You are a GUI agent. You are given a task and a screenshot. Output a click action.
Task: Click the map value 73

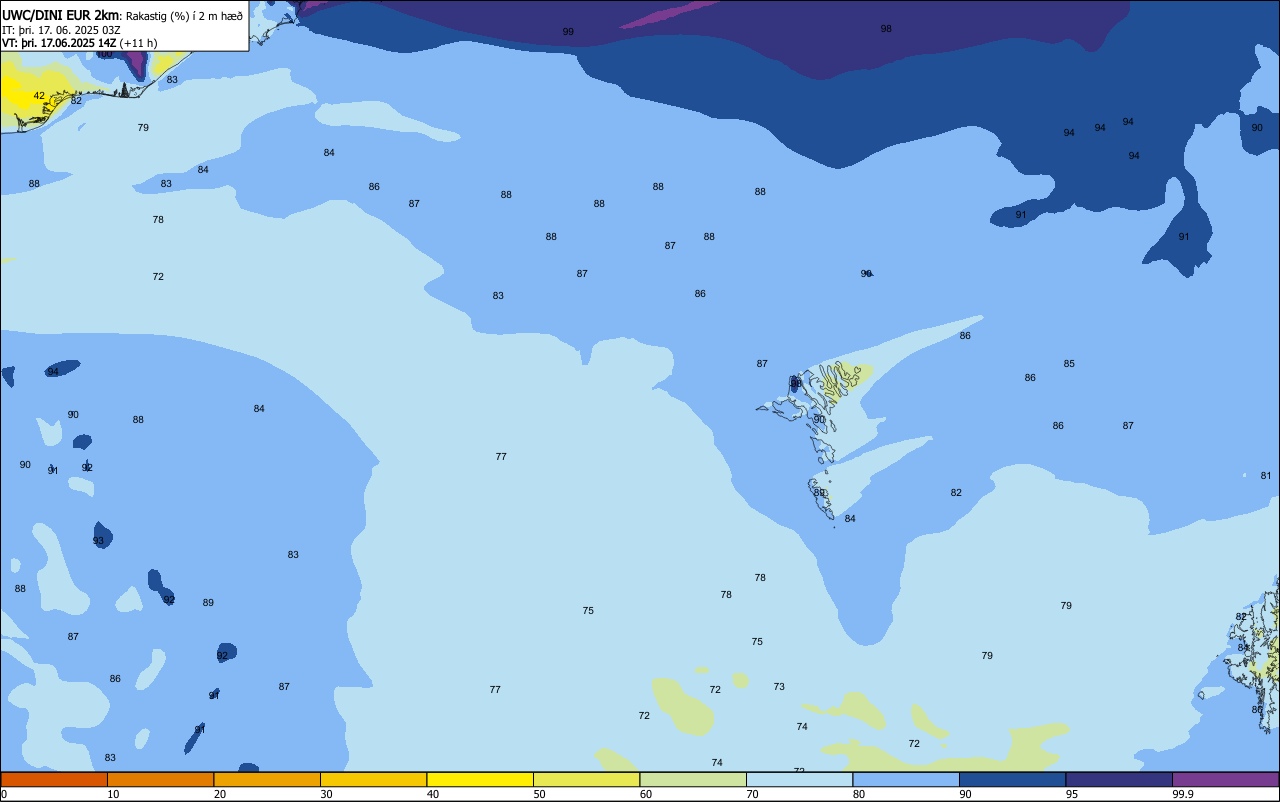(x=779, y=687)
